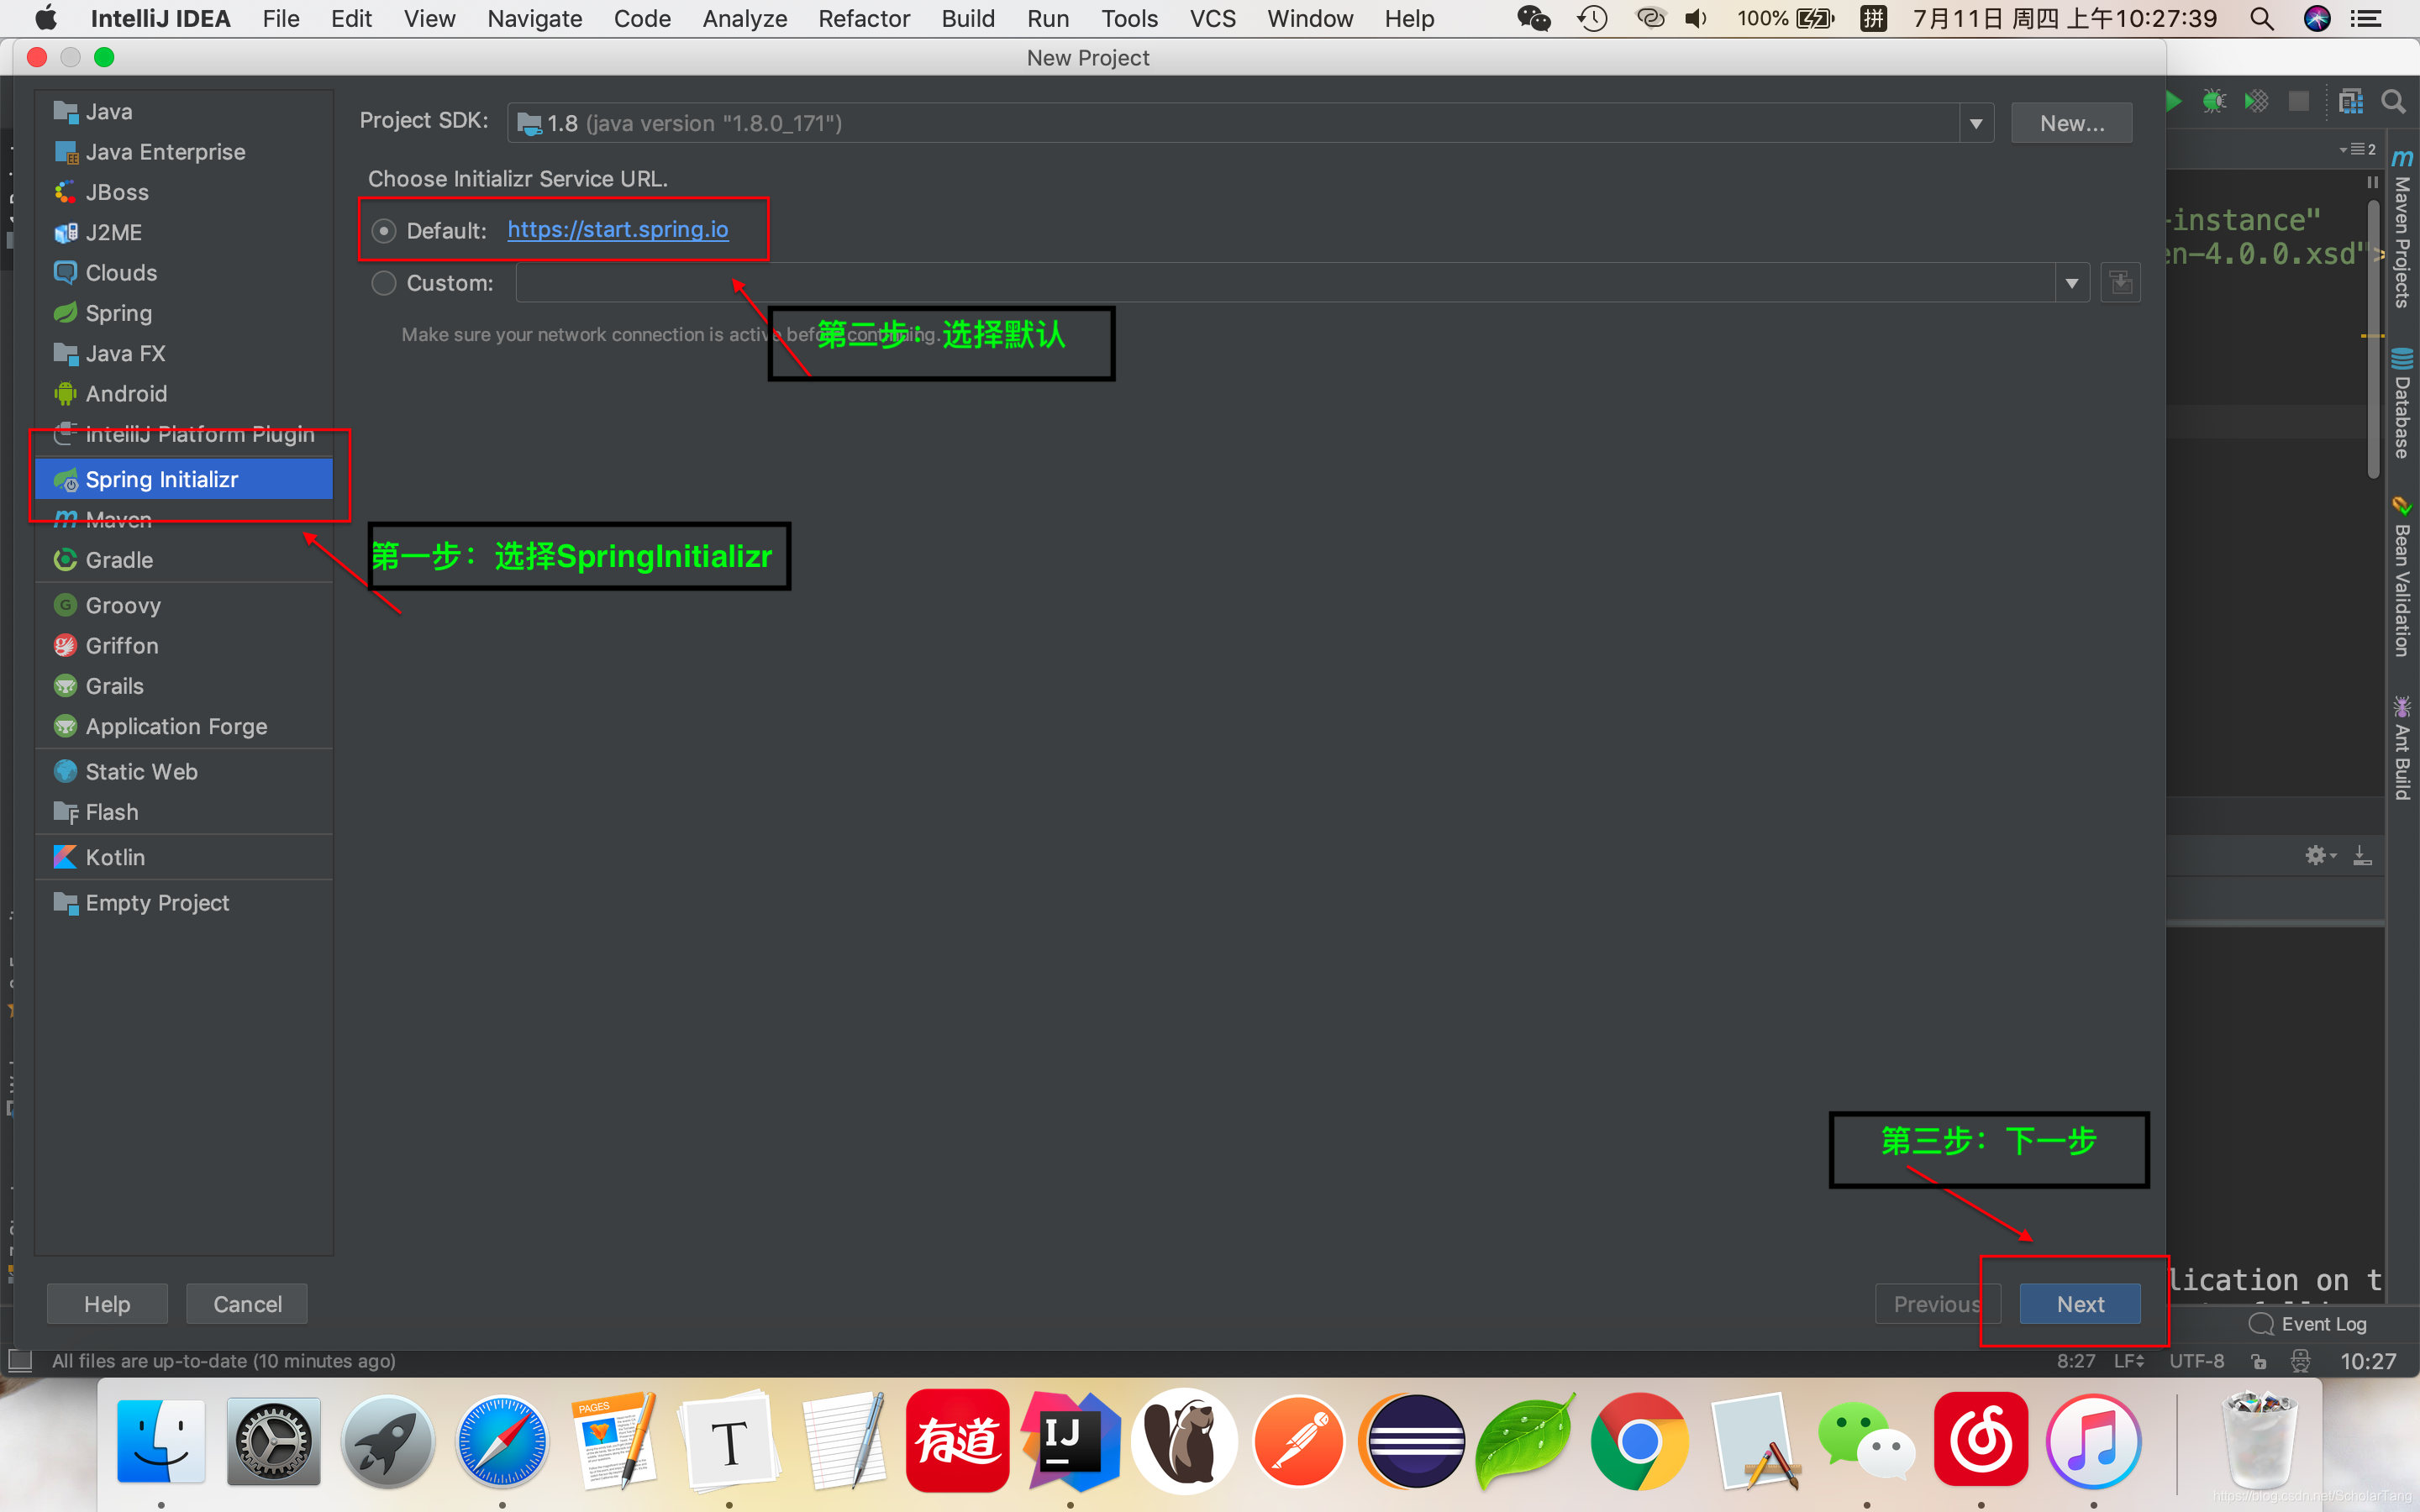Click the Cancel button
This screenshot has height=1512, width=2420.
[x=247, y=1304]
